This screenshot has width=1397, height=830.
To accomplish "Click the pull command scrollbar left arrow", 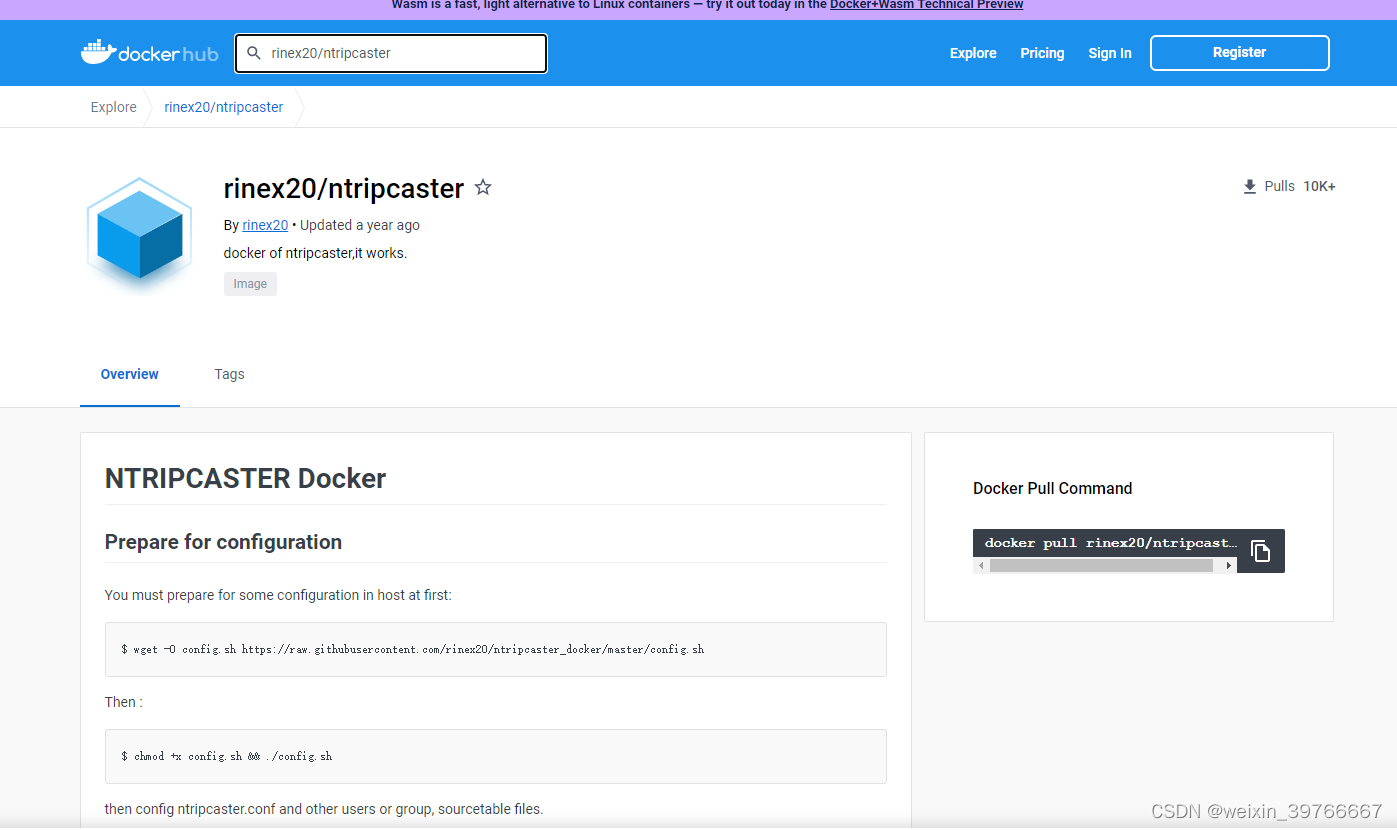I will click(981, 566).
